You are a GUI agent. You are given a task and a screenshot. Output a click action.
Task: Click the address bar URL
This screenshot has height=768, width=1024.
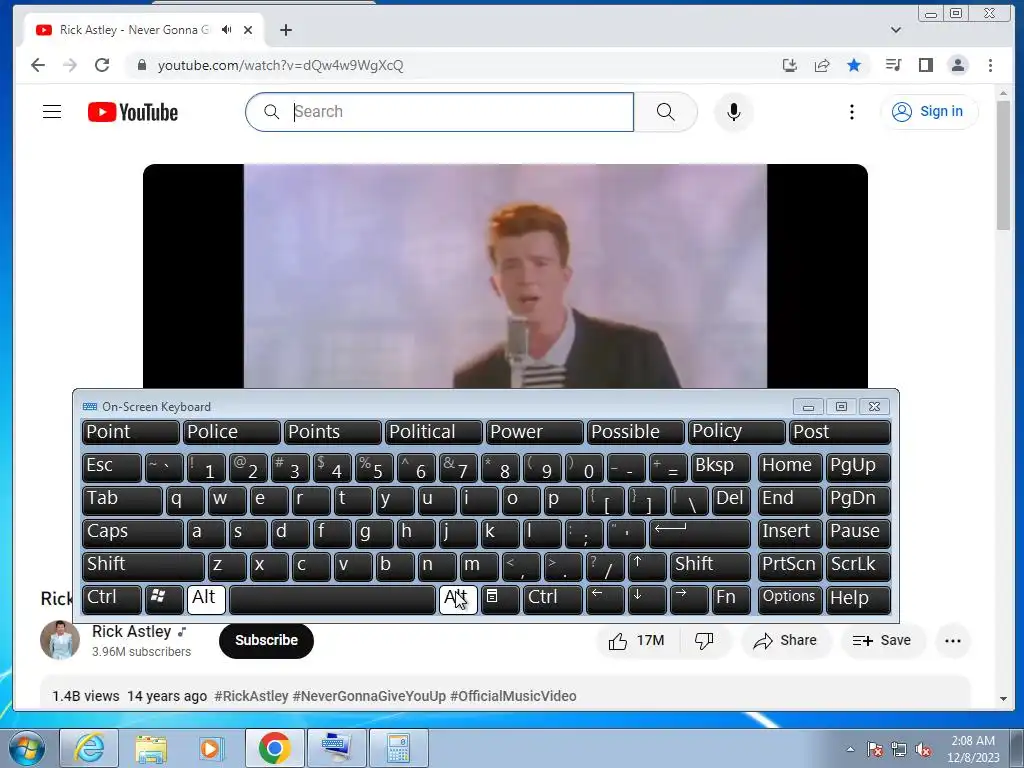pyautogui.click(x=281, y=65)
